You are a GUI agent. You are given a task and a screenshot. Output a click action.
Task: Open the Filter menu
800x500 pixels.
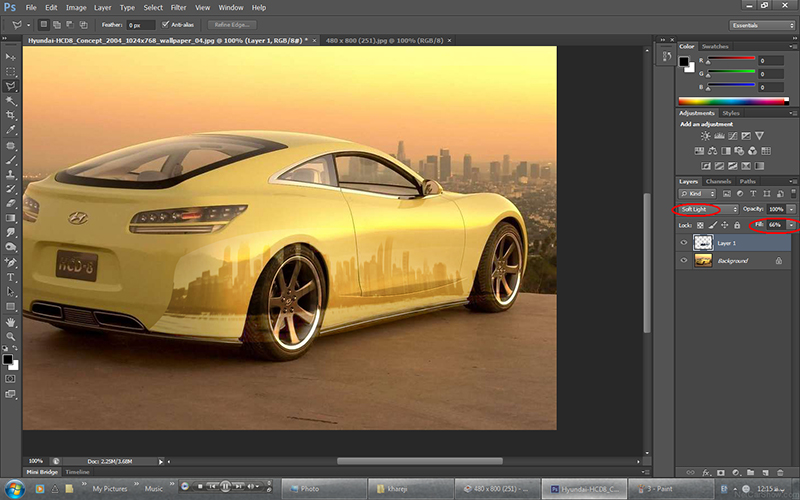coord(178,8)
